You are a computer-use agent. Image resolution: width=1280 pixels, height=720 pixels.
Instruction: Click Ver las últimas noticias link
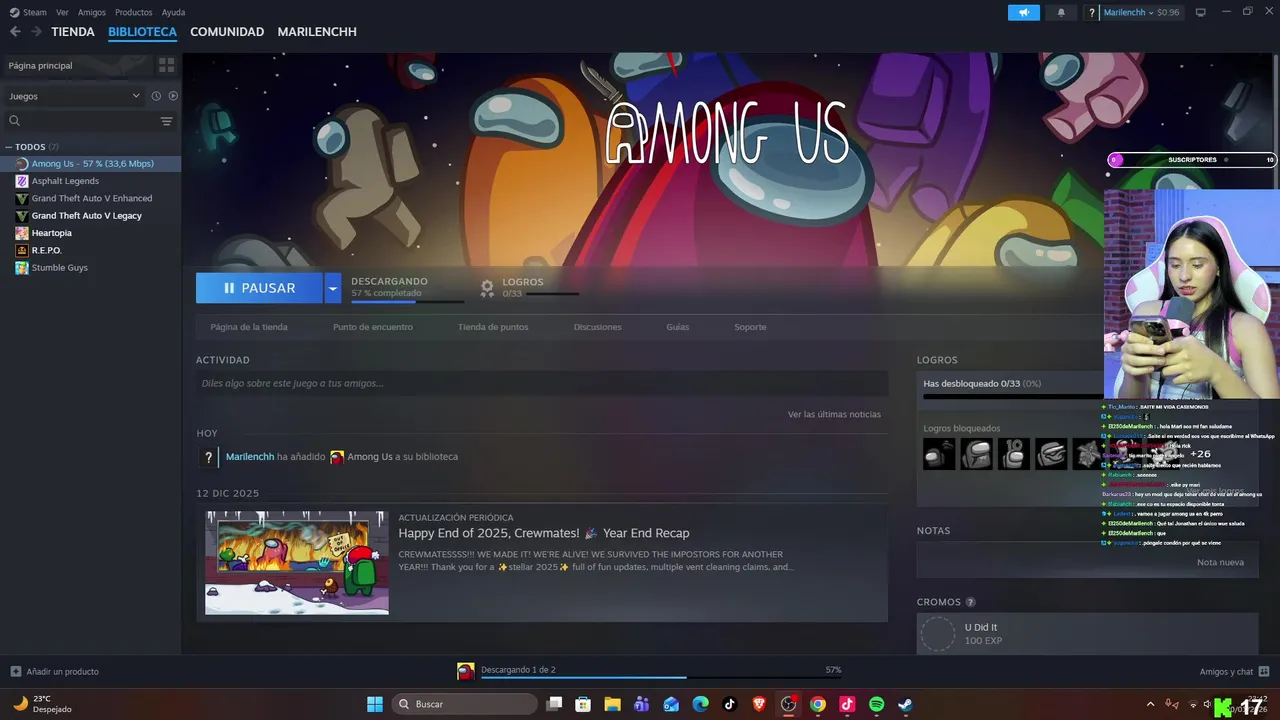[834, 414]
